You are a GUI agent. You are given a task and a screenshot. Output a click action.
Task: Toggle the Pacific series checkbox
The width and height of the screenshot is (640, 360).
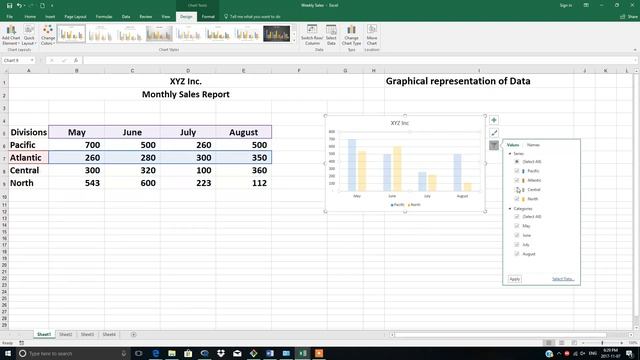[x=517, y=171]
